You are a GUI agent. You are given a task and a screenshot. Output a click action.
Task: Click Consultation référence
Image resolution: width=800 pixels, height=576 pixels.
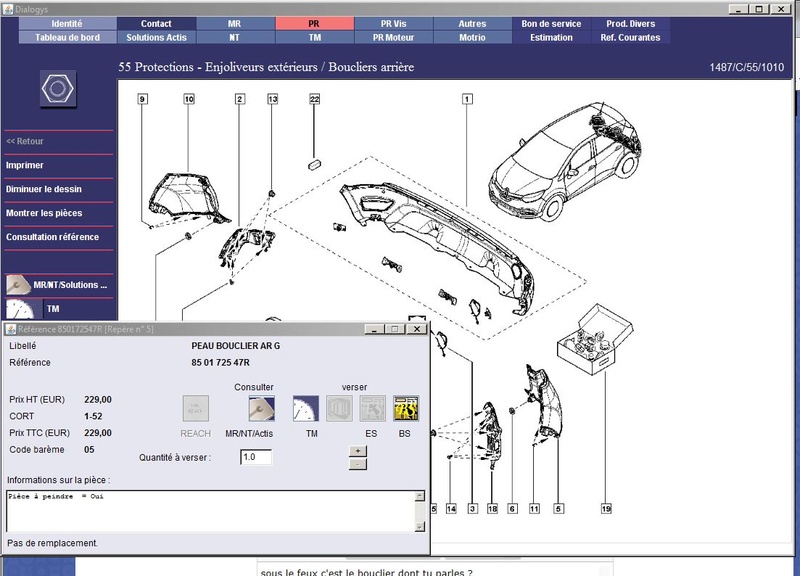53,237
